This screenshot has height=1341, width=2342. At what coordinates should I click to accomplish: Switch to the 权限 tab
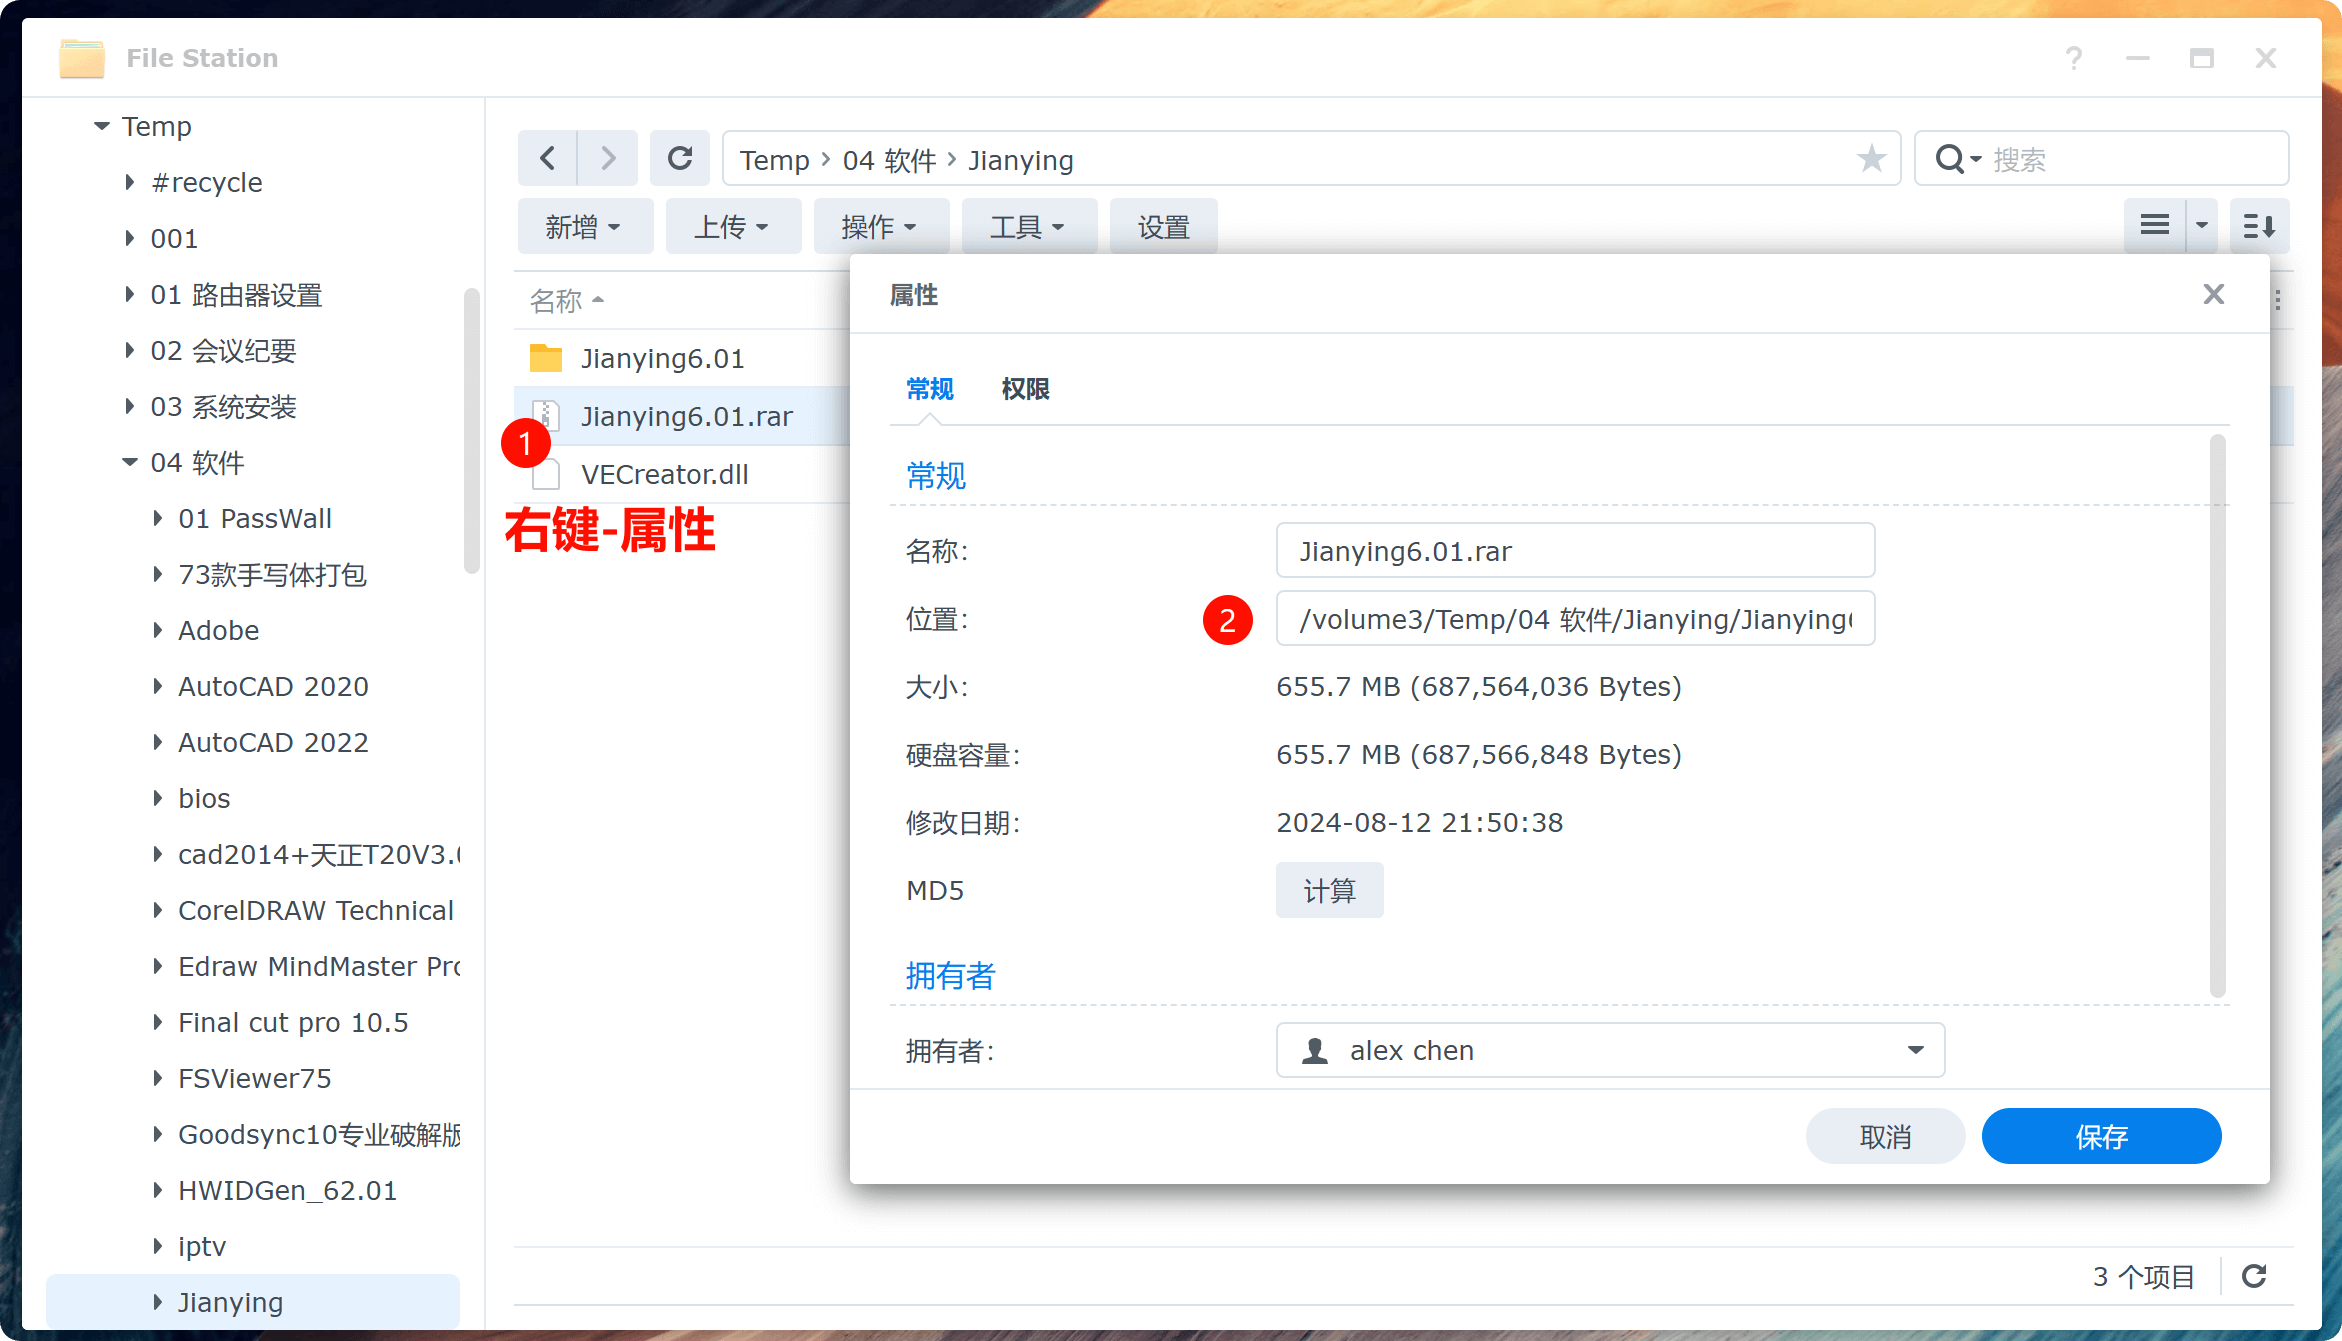pyautogui.click(x=1025, y=389)
